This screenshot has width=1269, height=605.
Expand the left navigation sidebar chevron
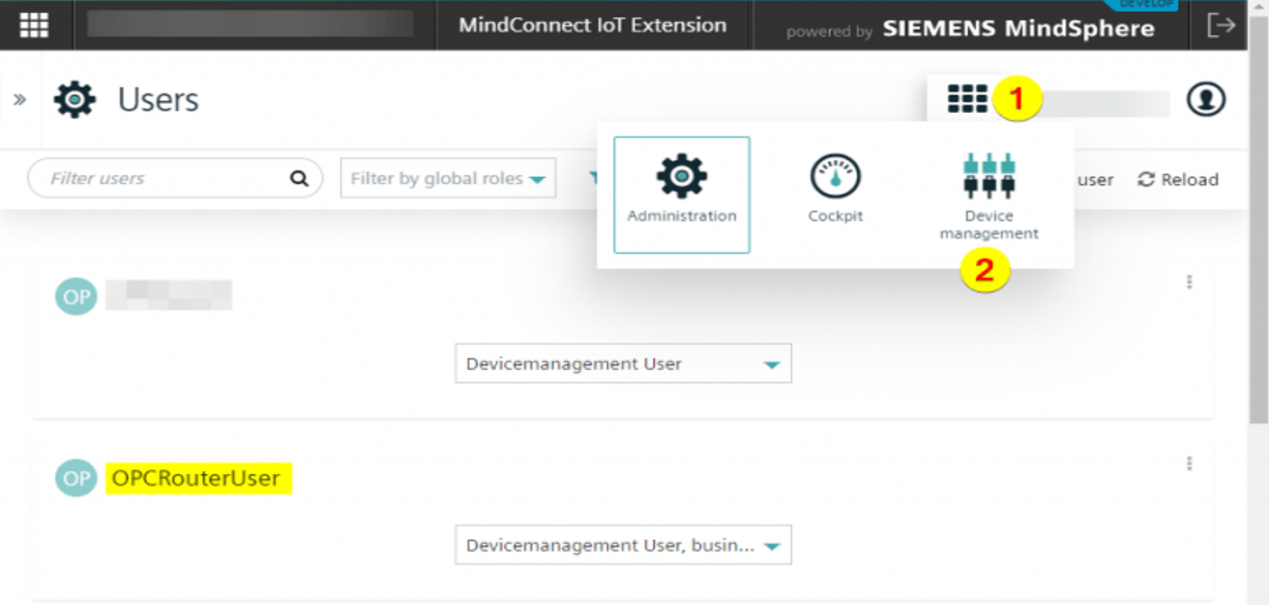[19, 100]
